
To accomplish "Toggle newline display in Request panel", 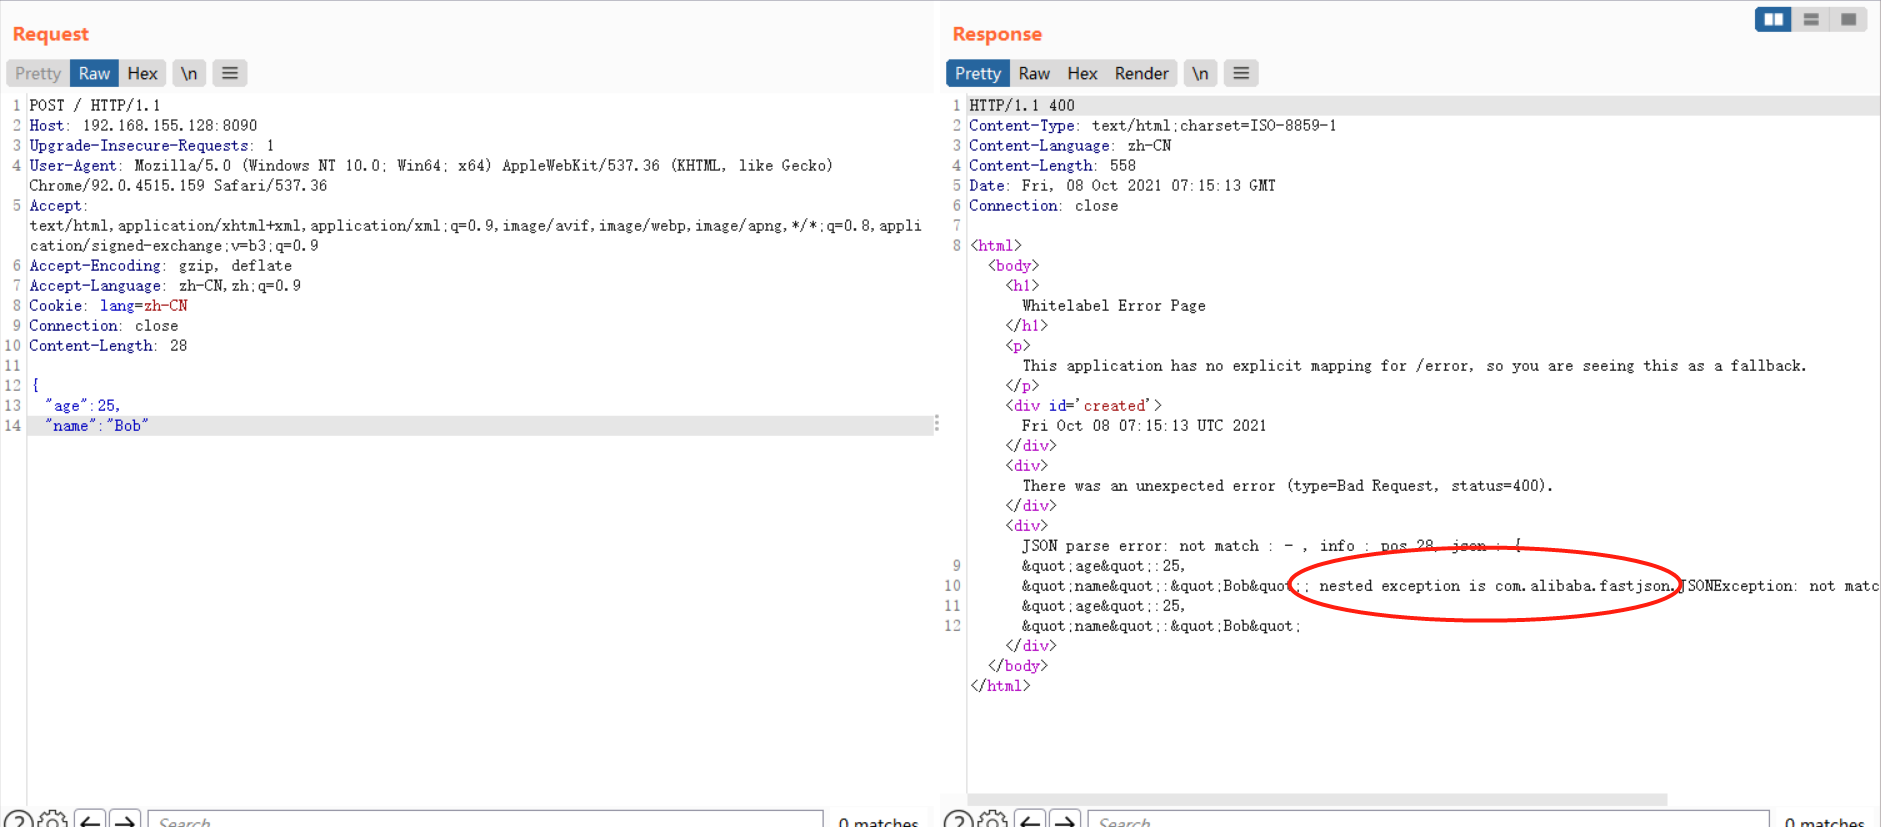I will 189,73.
